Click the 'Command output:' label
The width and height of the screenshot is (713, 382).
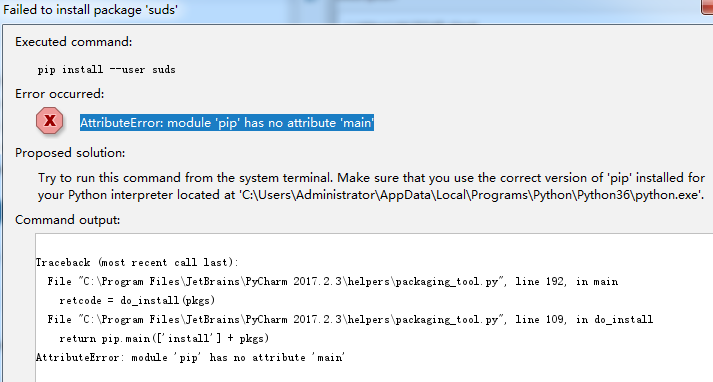pos(68,220)
